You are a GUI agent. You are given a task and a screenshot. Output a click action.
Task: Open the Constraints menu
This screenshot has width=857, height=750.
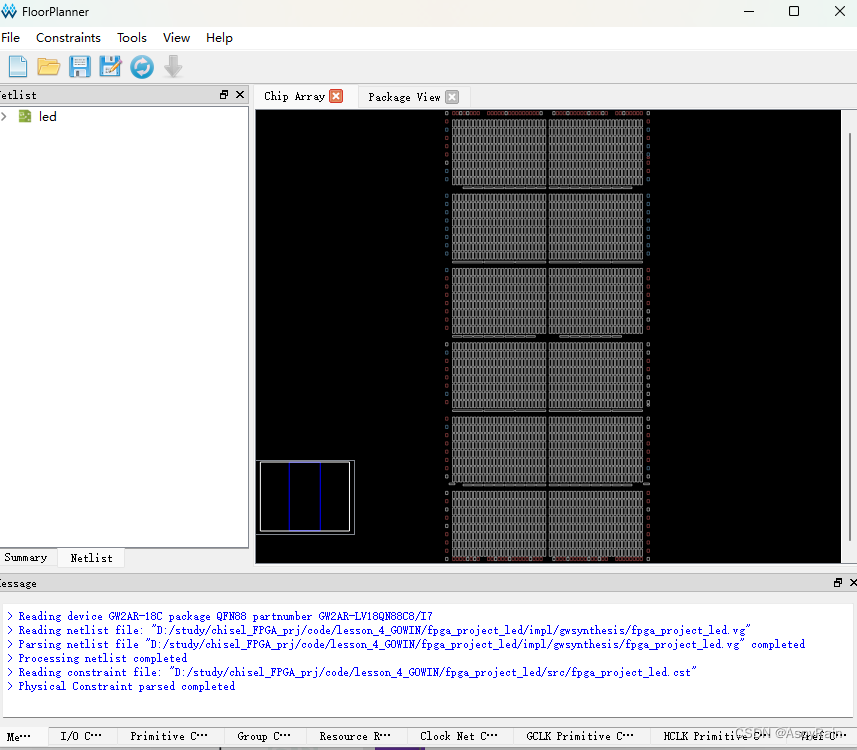[68, 38]
